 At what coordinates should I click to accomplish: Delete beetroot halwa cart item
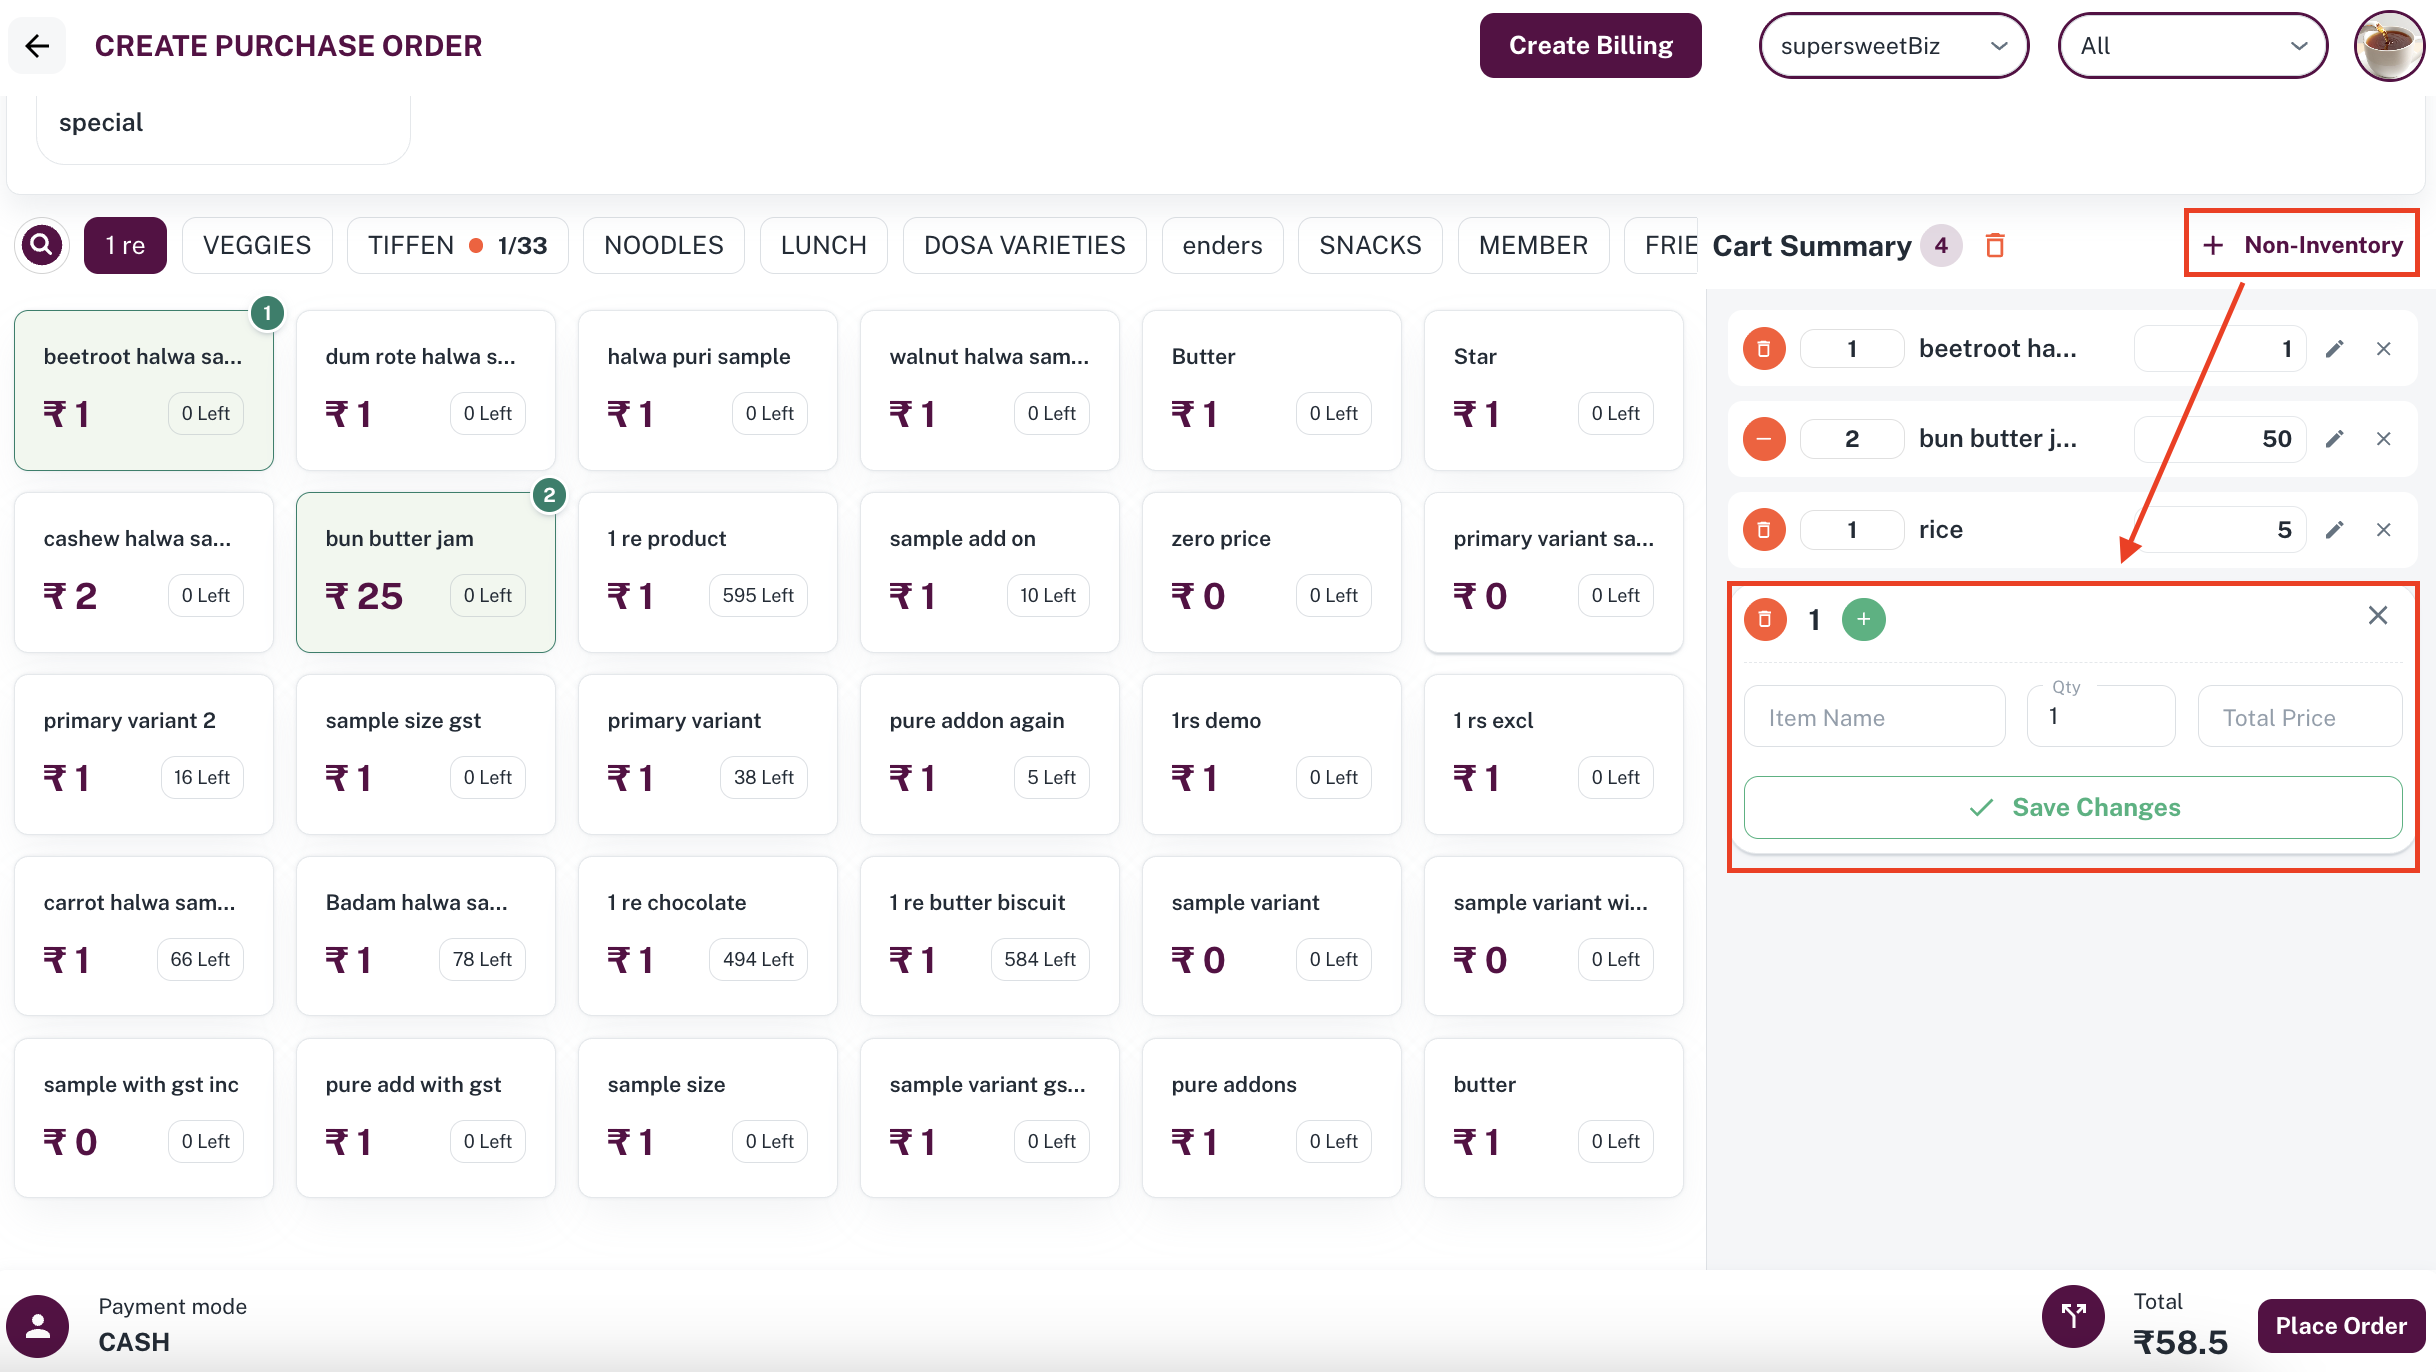(1764, 349)
